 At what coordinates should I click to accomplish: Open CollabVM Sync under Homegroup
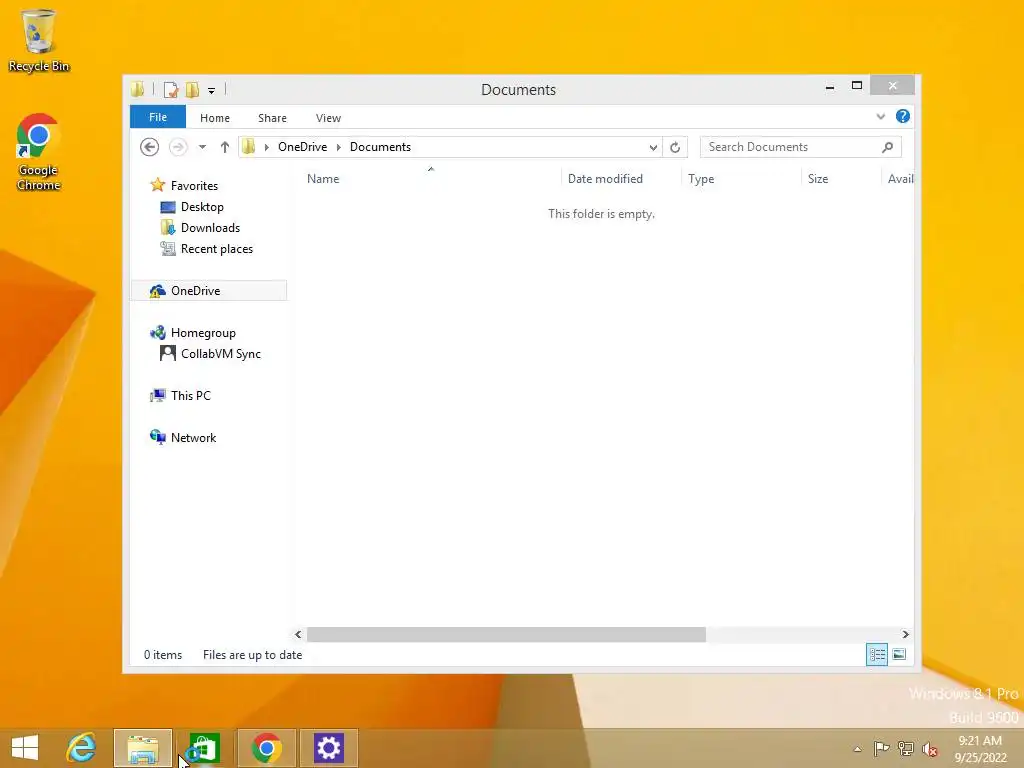click(221, 353)
